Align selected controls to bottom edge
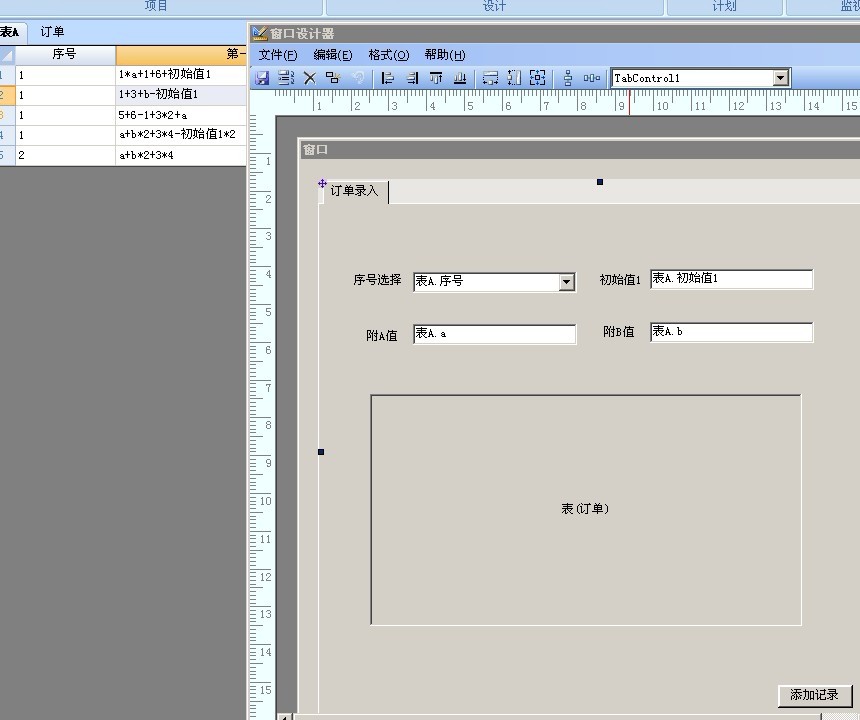This screenshot has height=720, width=860. pos(460,78)
